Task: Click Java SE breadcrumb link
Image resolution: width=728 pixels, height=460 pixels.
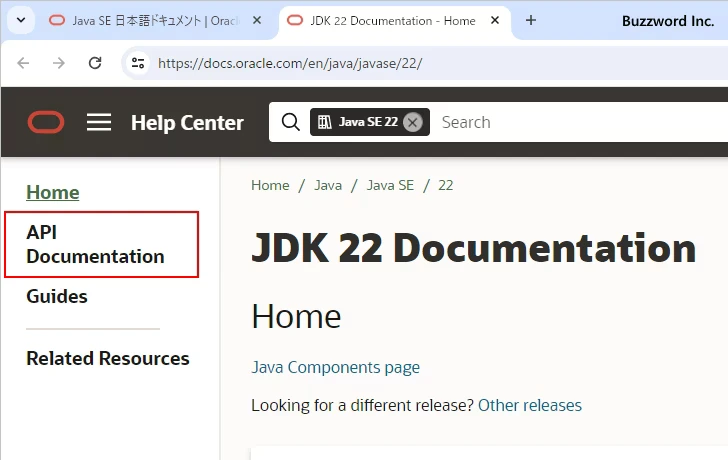Action: (x=390, y=185)
